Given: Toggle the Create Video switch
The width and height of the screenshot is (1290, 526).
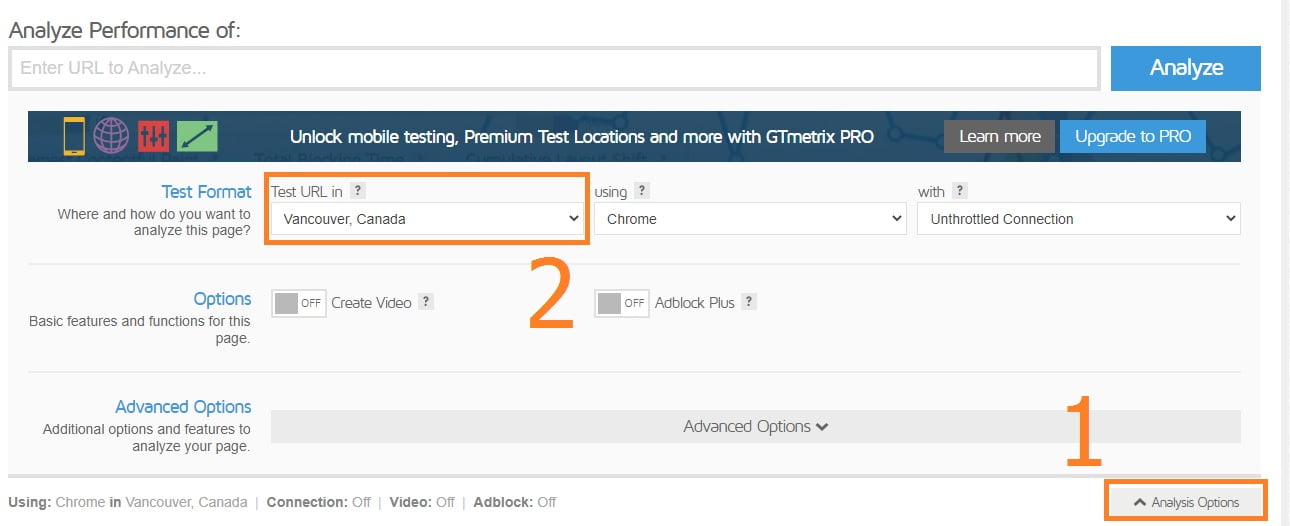Looking at the screenshot, I should coord(299,303).
